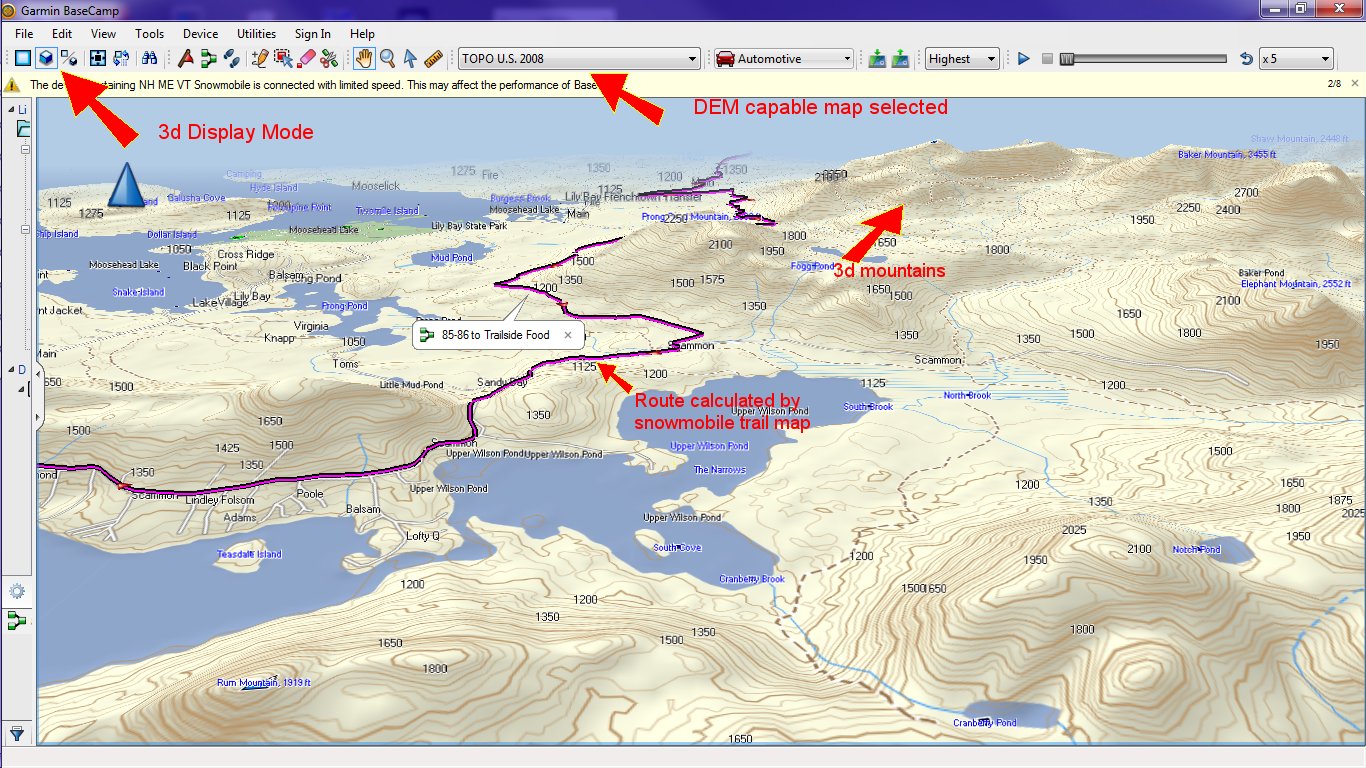Close the 85-86 to Trailside Food popup

567,335
